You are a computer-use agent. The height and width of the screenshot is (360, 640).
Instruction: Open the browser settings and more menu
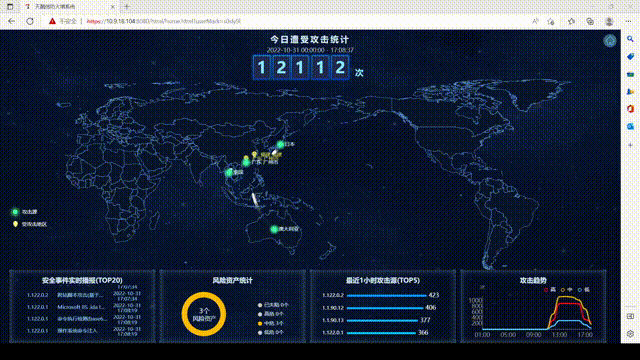point(629,21)
